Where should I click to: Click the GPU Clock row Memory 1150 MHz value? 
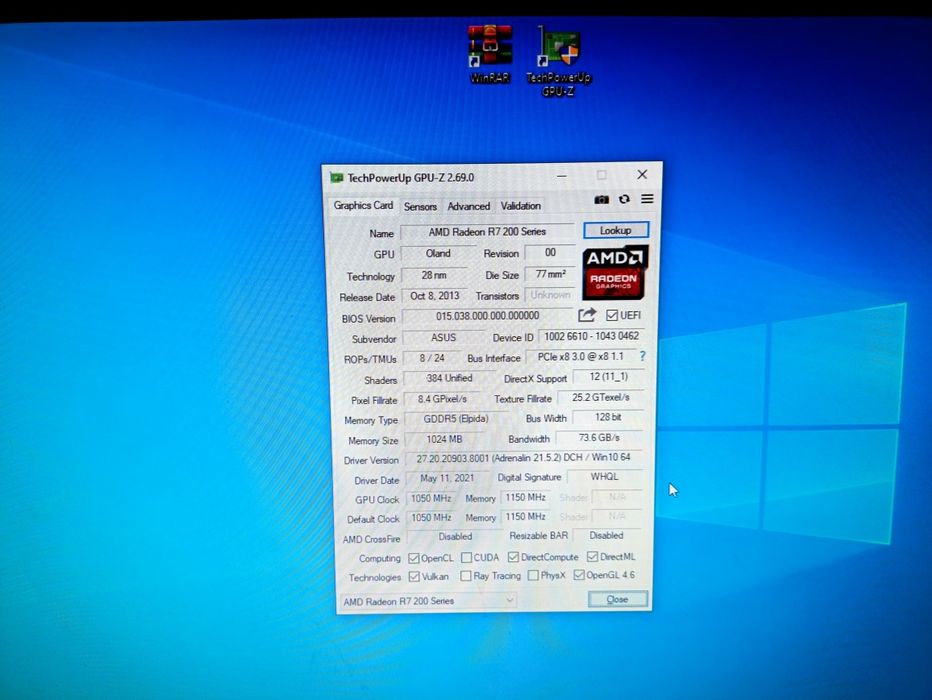(x=525, y=497)
